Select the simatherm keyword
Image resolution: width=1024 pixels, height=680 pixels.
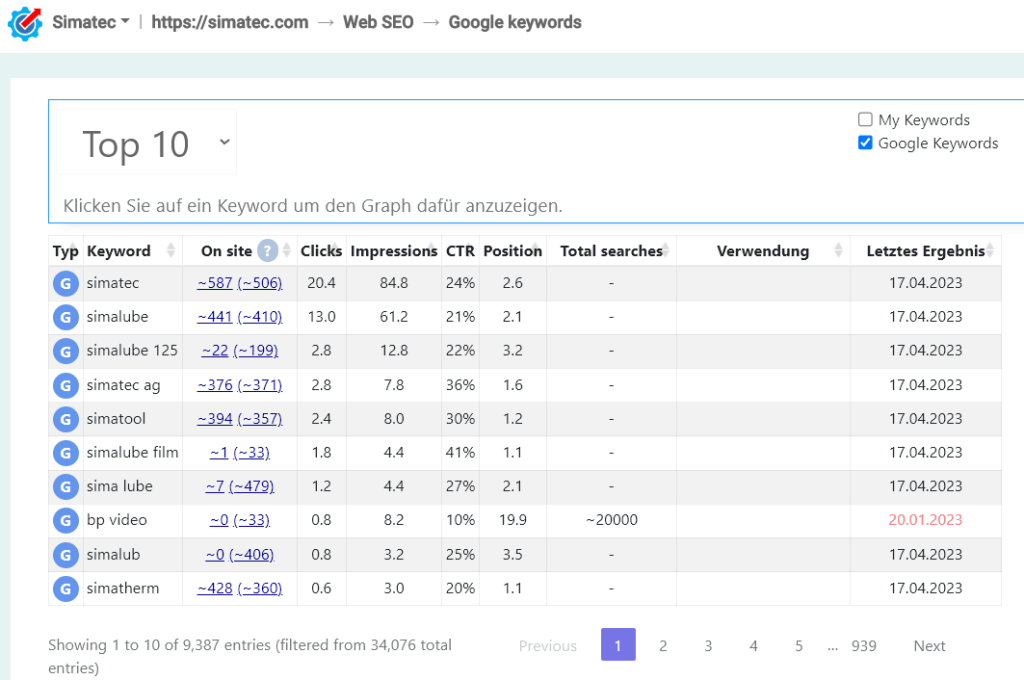[123, 589]
